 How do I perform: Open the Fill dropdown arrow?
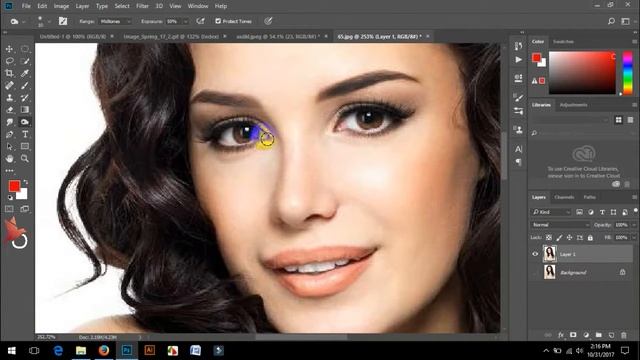pos(634,238)
